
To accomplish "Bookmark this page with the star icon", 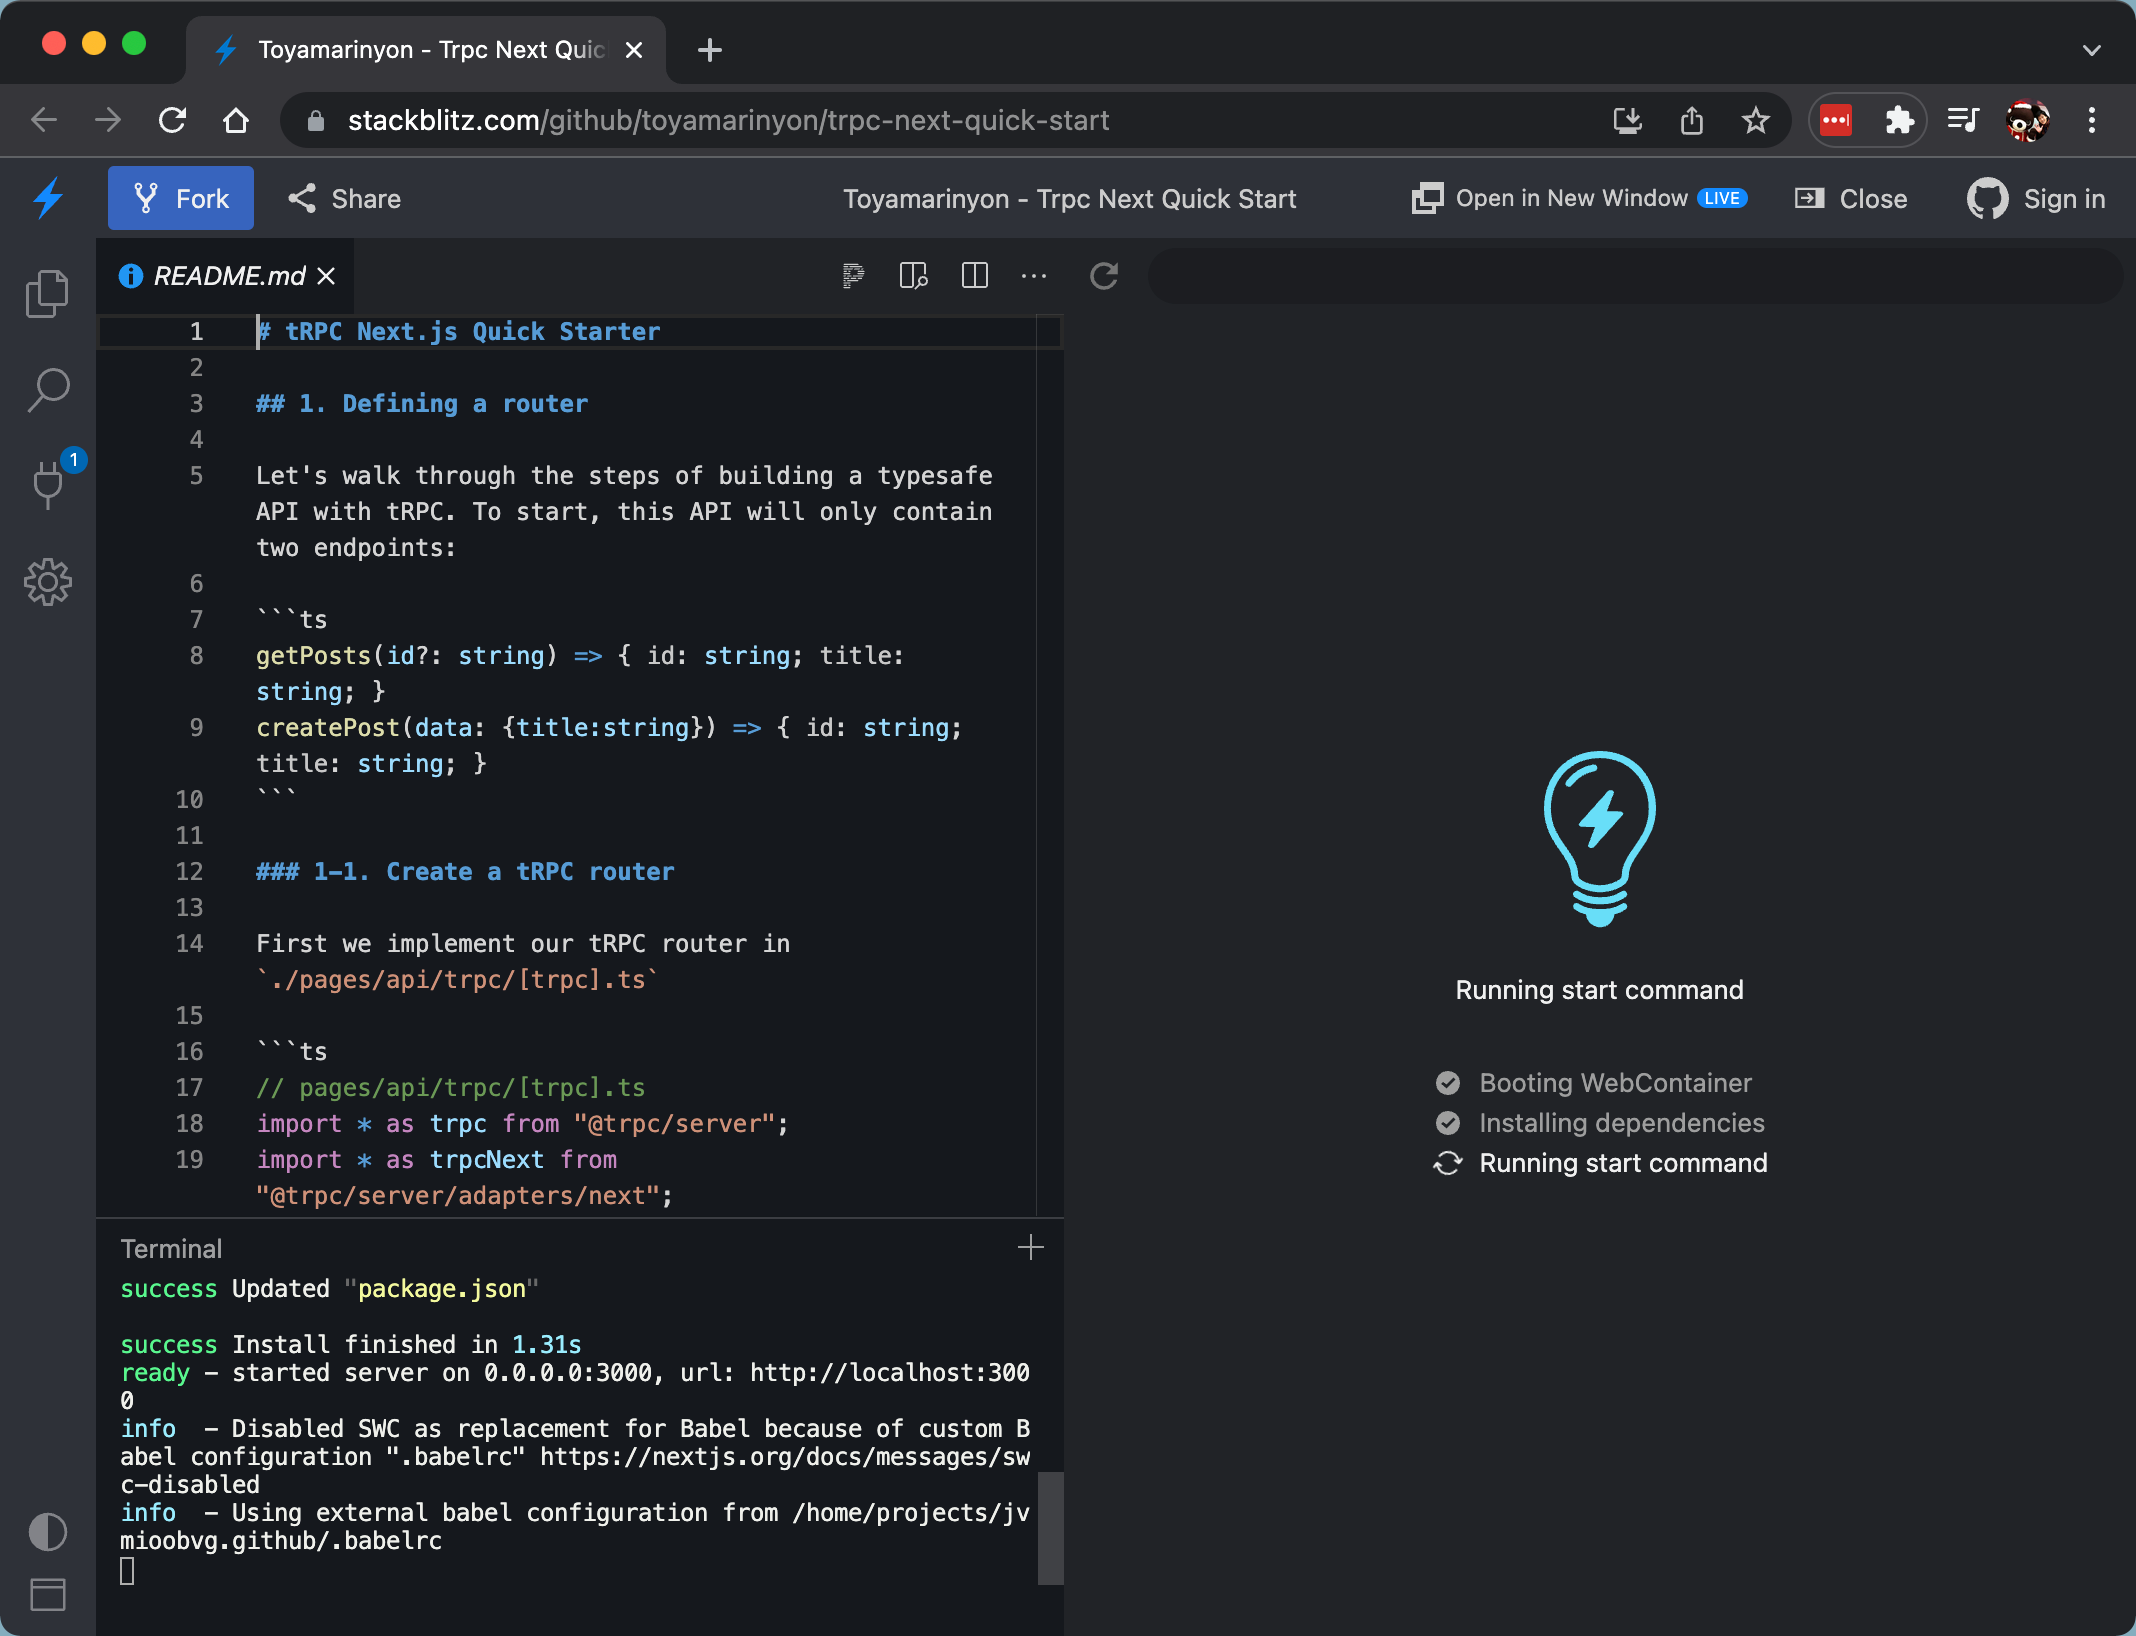I will click(1755, 121).
